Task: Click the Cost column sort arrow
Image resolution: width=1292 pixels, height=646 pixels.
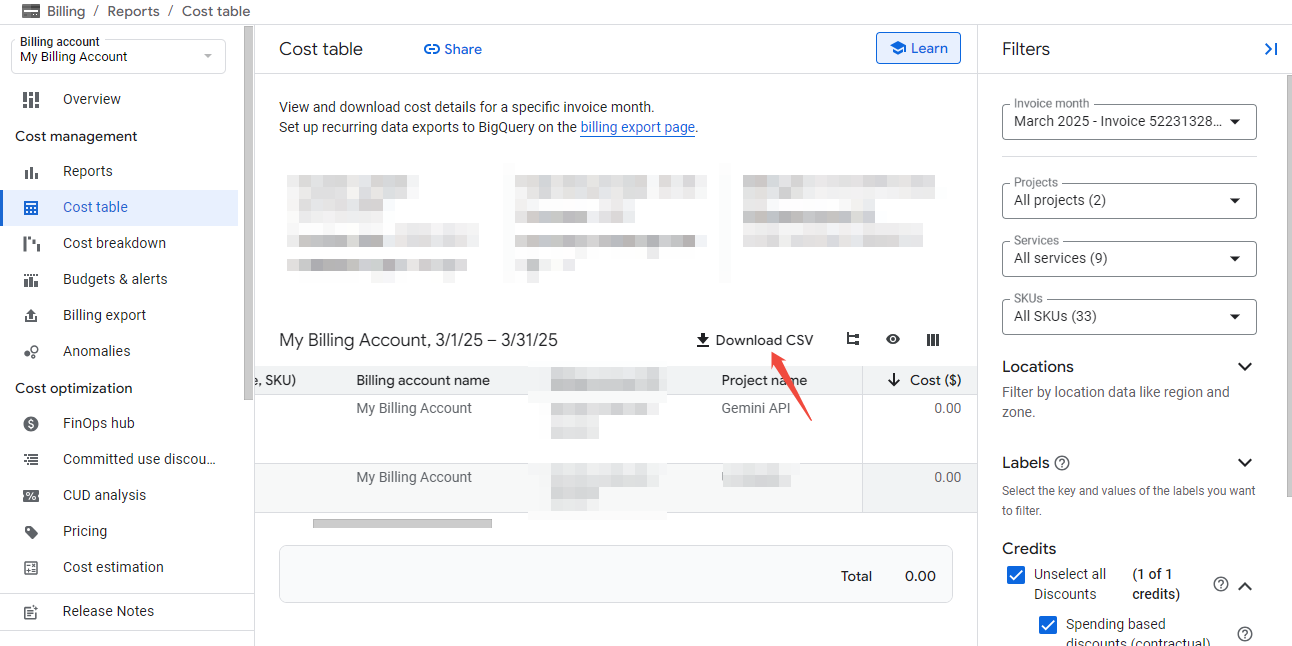Action: (x=894, y=380)
